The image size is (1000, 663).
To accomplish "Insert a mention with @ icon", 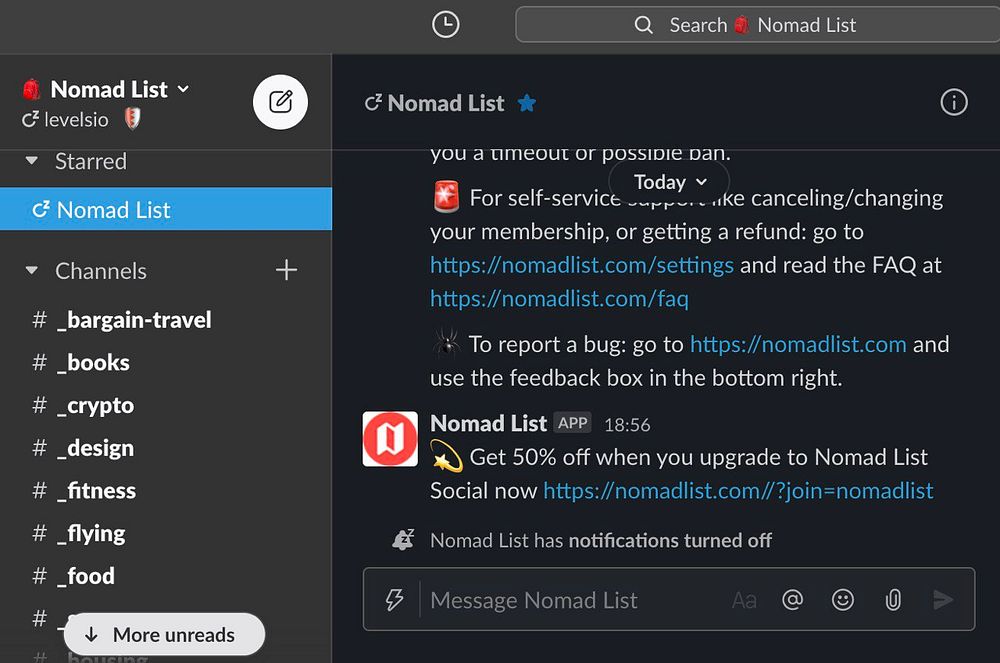I will [x=792, y=599].
